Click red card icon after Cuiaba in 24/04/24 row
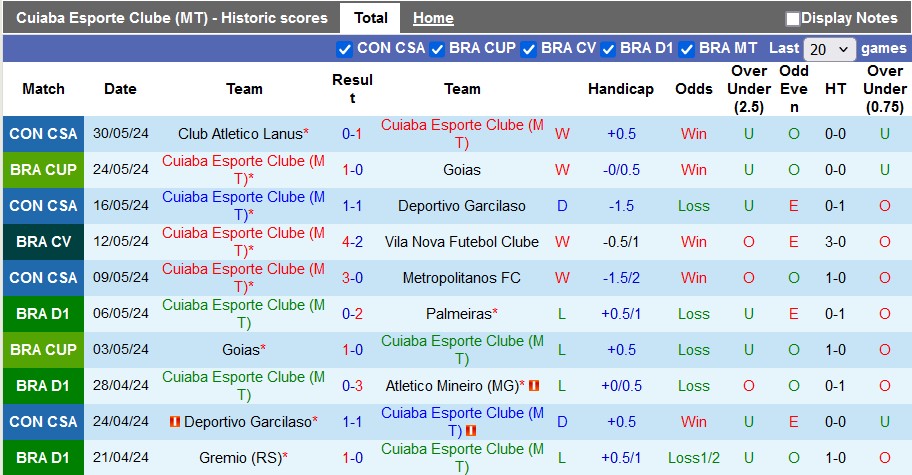This screenshot has width=912, height=475. [470, 430]
